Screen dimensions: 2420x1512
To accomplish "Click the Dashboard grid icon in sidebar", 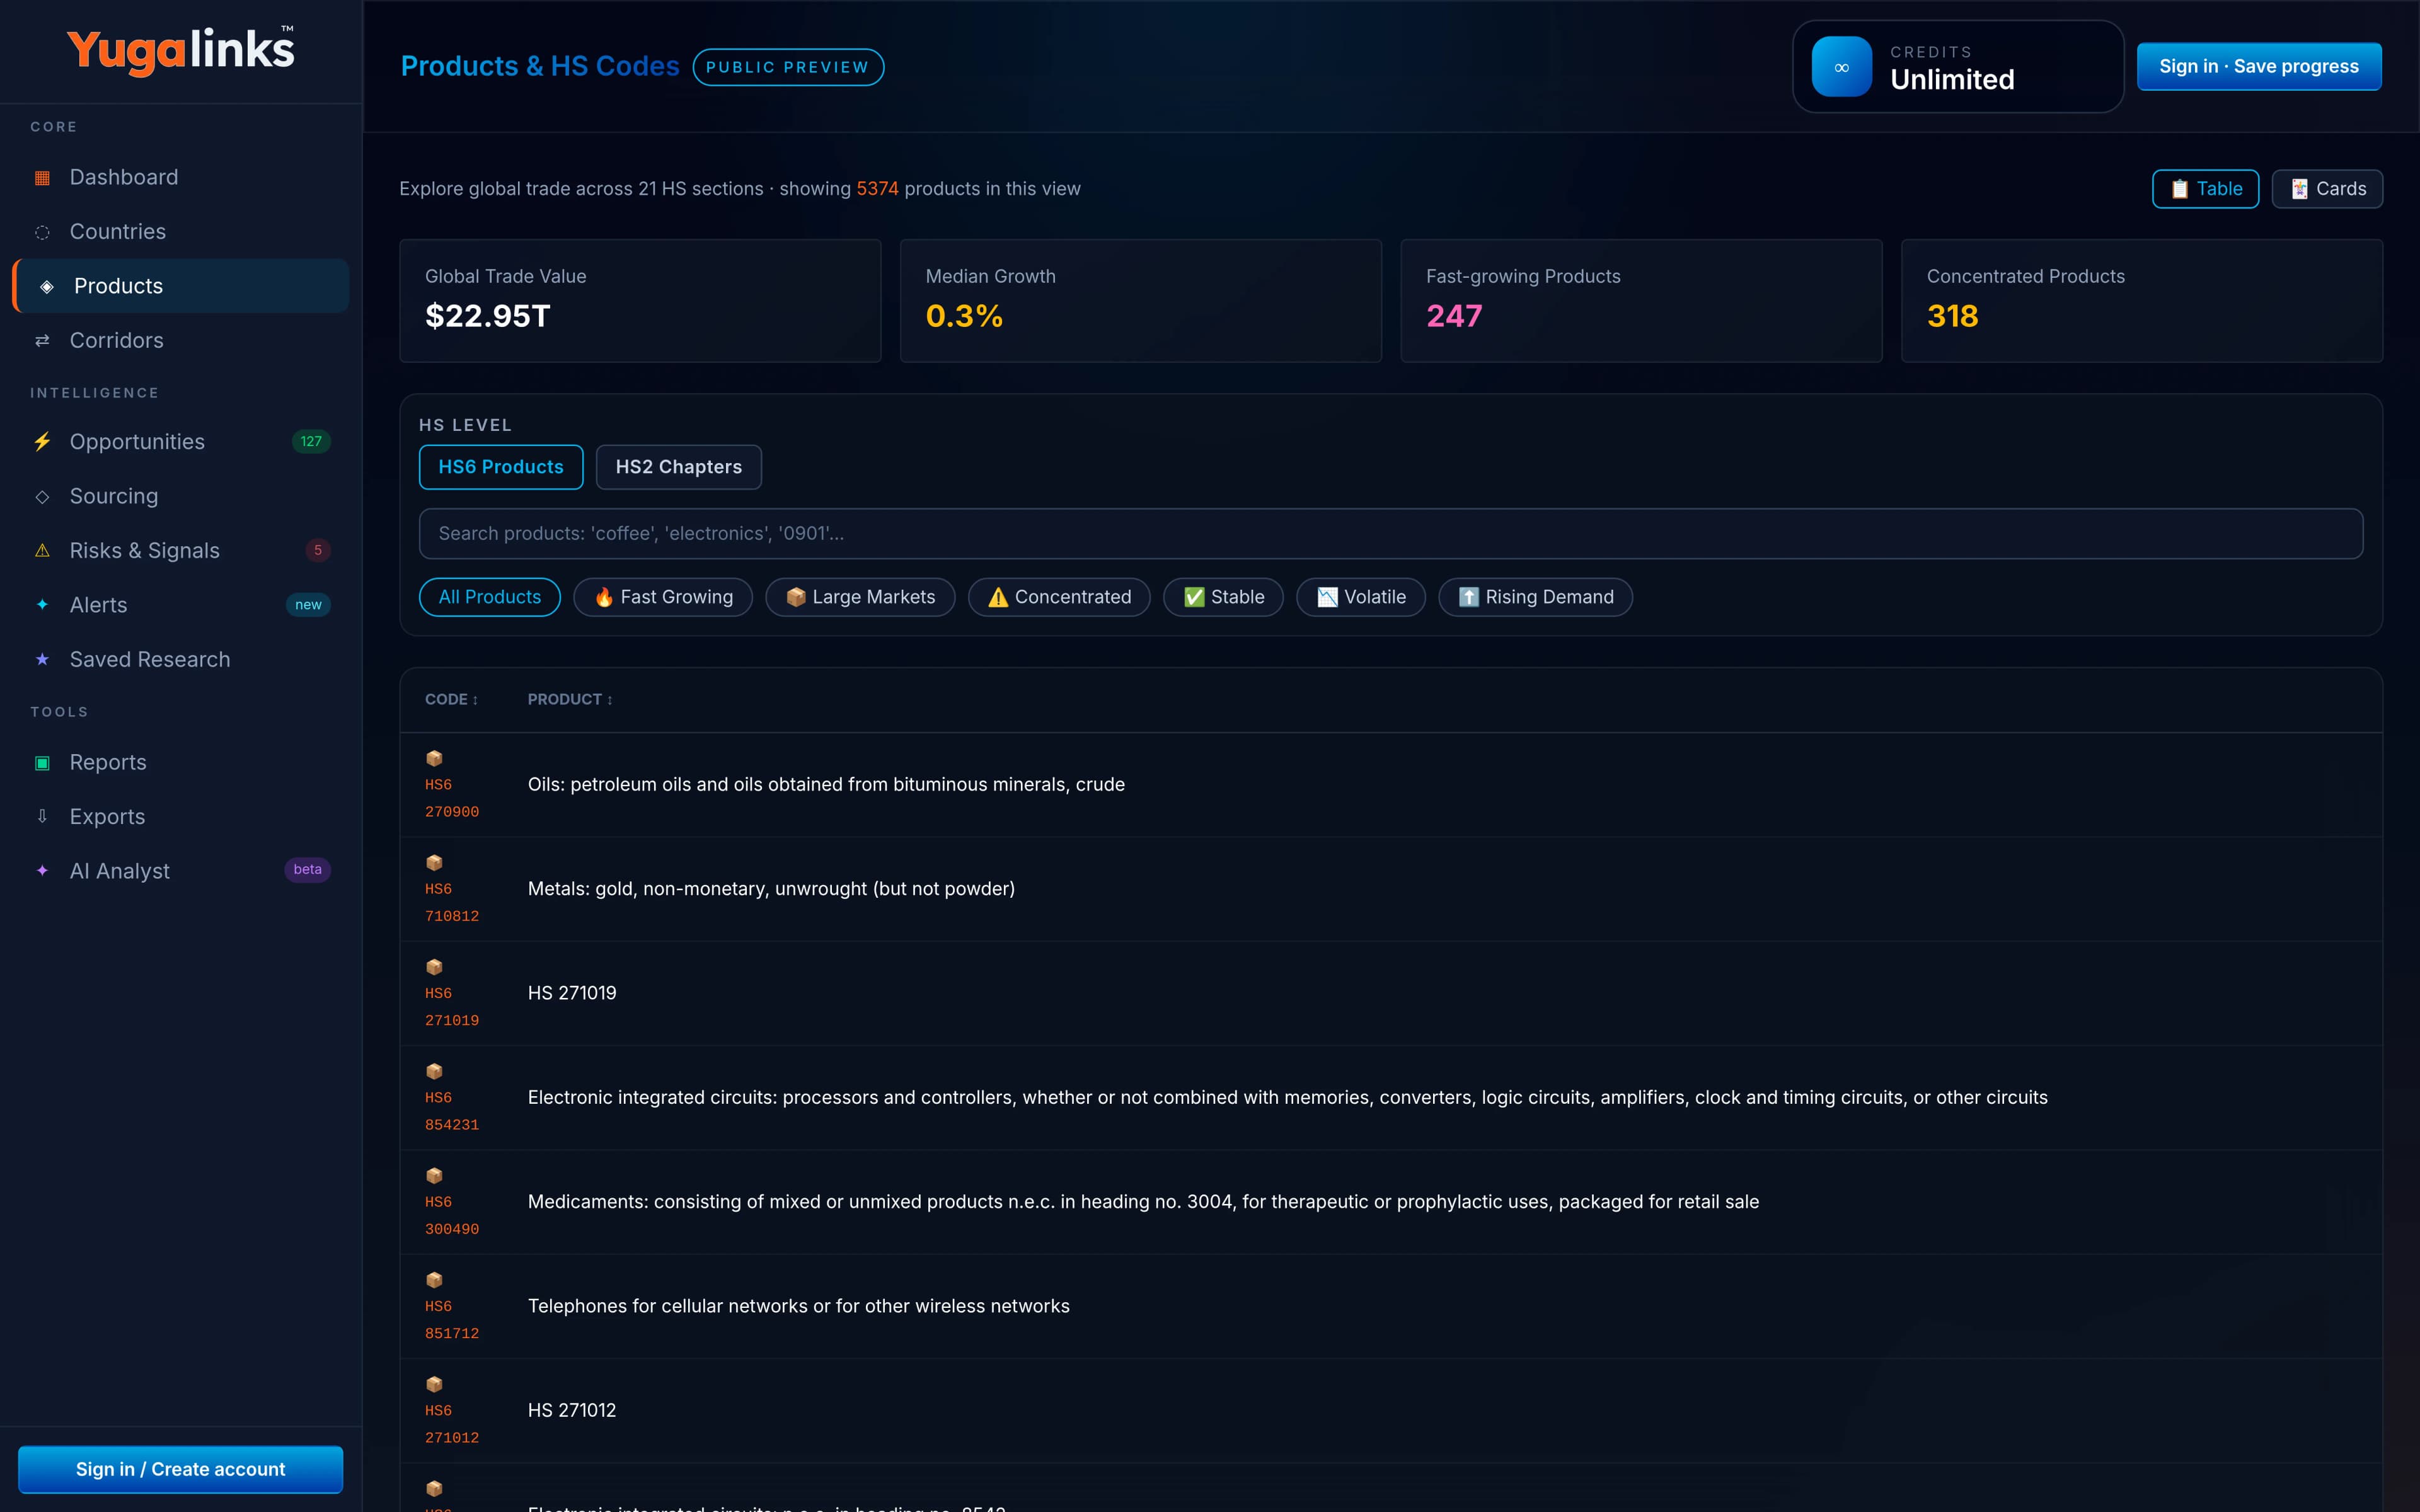I will 42,178.
